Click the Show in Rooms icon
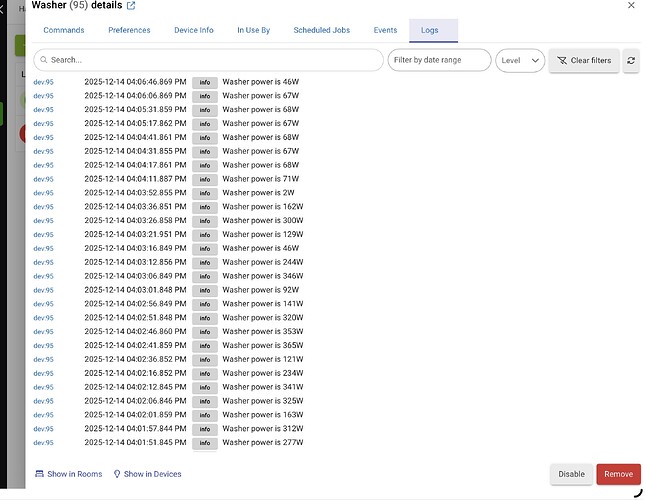The height and width of the screenshot is (500, 645). click(39, 474)
